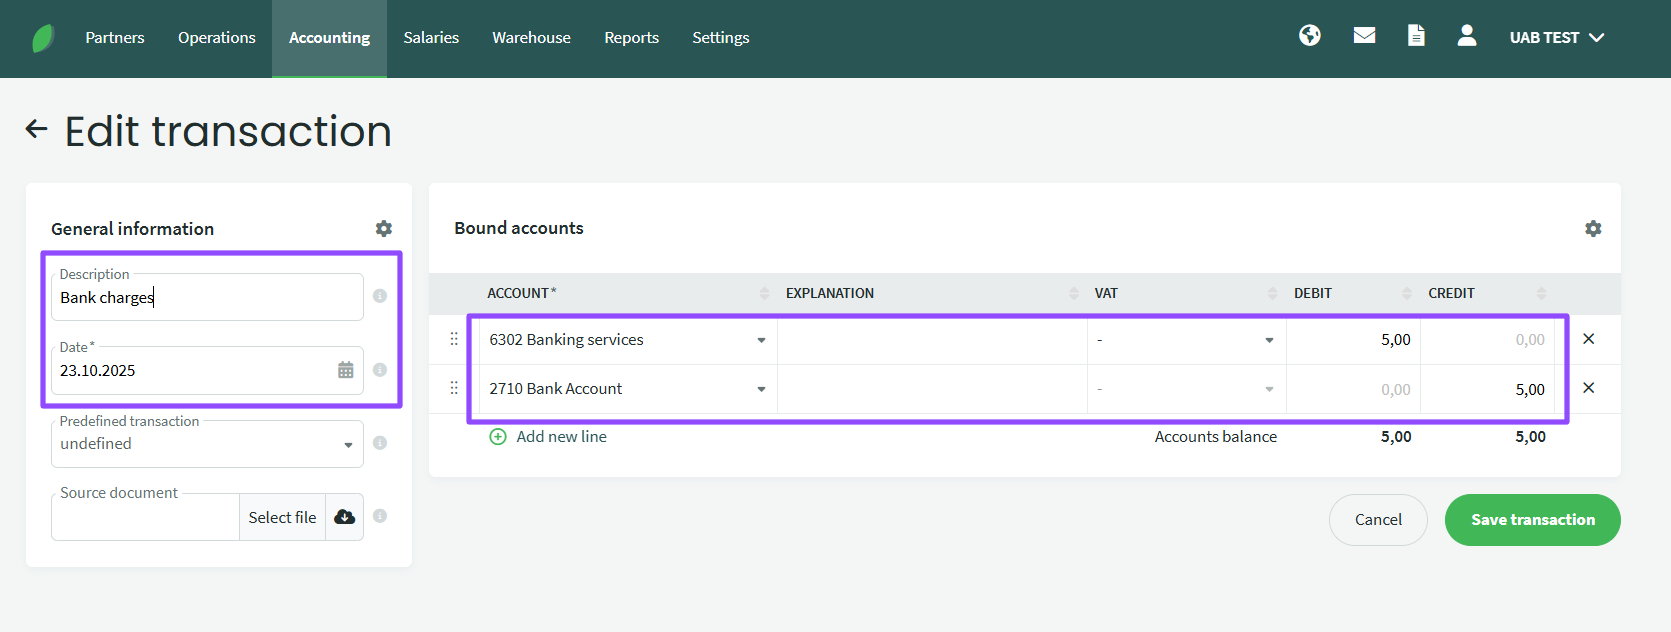Image resolution: width=1671 pixels, height=632 pixels.
Task: Open the 6302 Banking services account dropdown
Action: [x=761, y=340]
